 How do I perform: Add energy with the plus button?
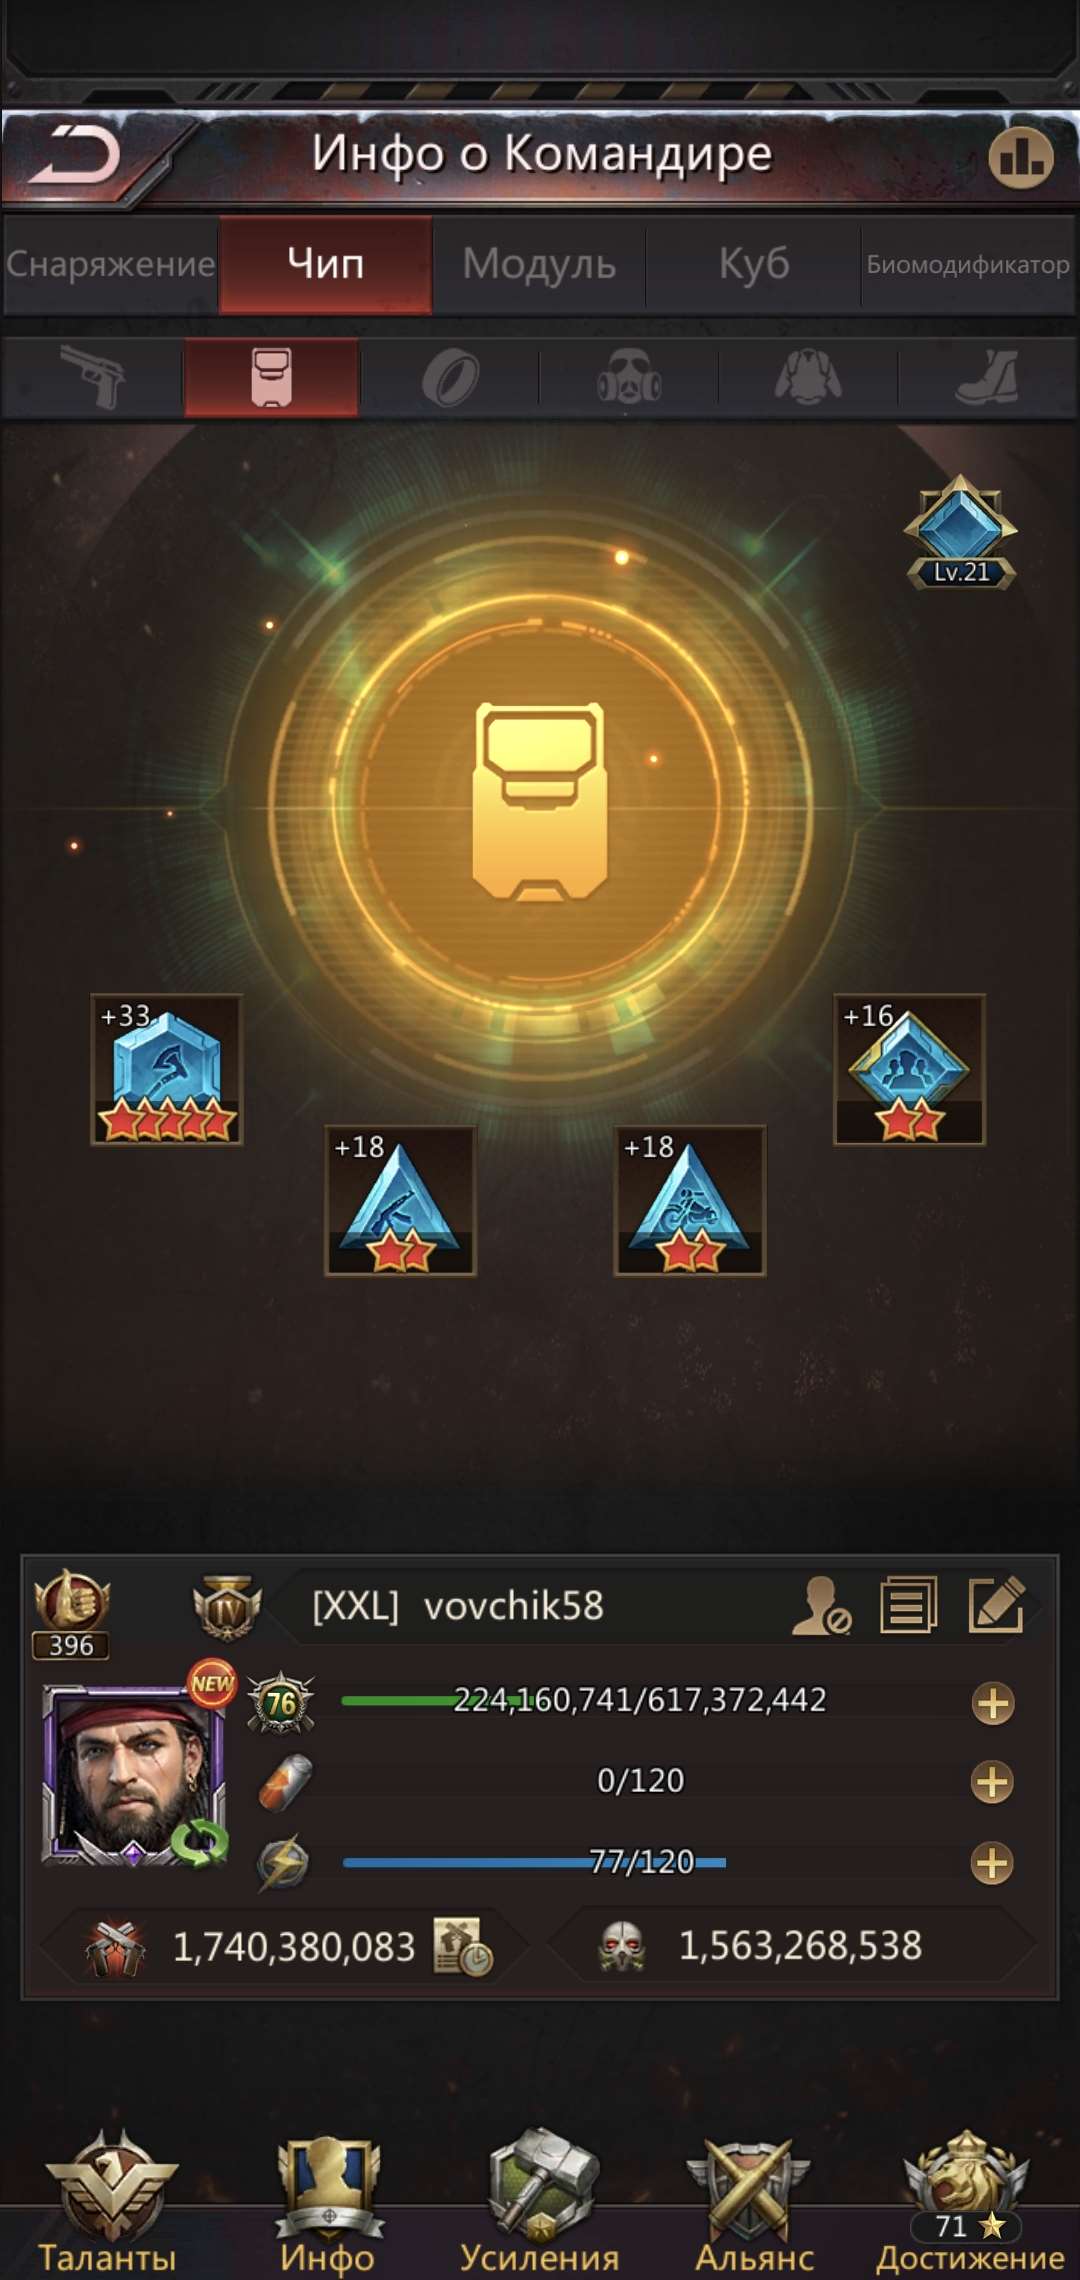pos(992,1864)
